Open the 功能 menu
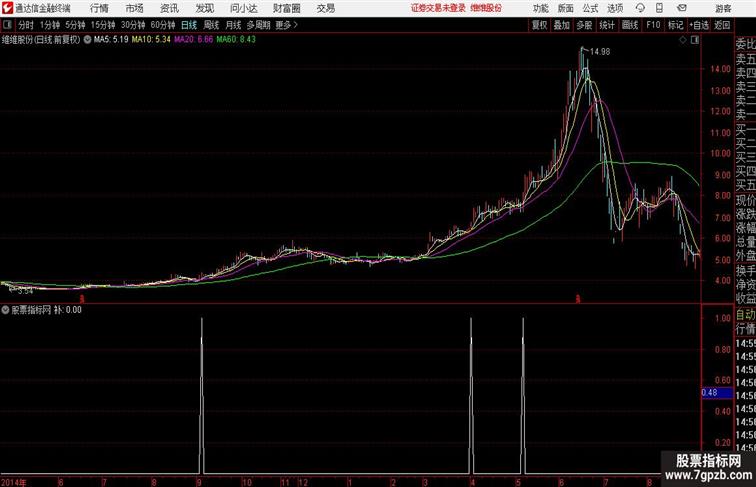756x487 pixels. [540, 8]
